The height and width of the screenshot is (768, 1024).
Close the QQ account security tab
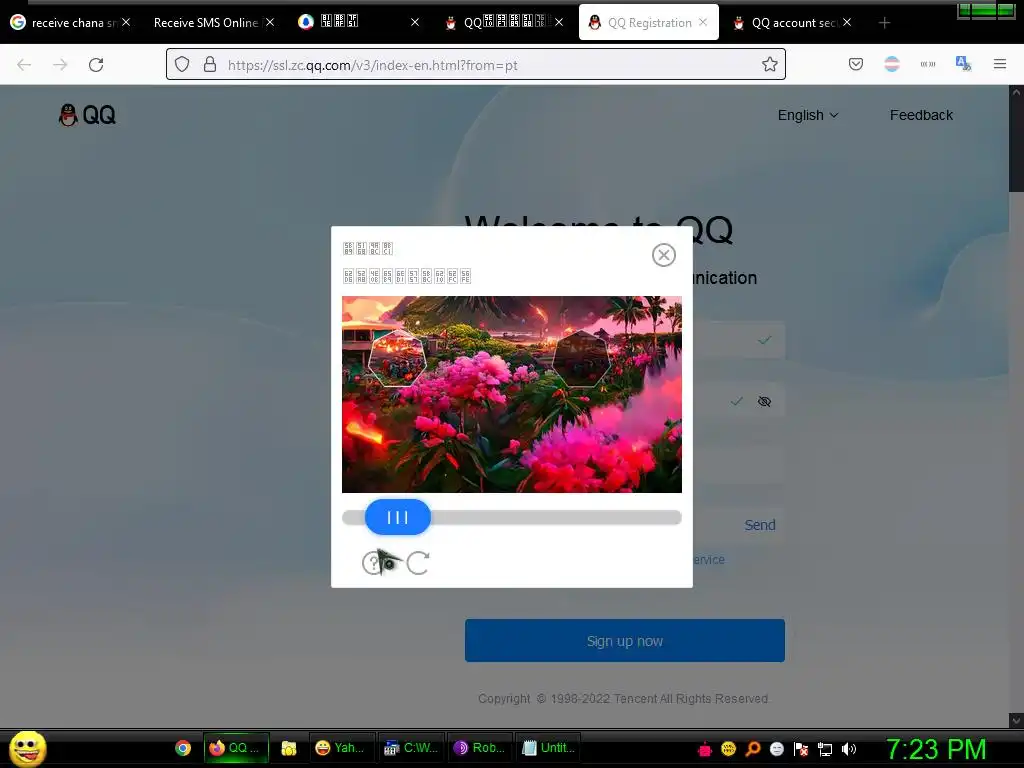click(x=847, y=22)
